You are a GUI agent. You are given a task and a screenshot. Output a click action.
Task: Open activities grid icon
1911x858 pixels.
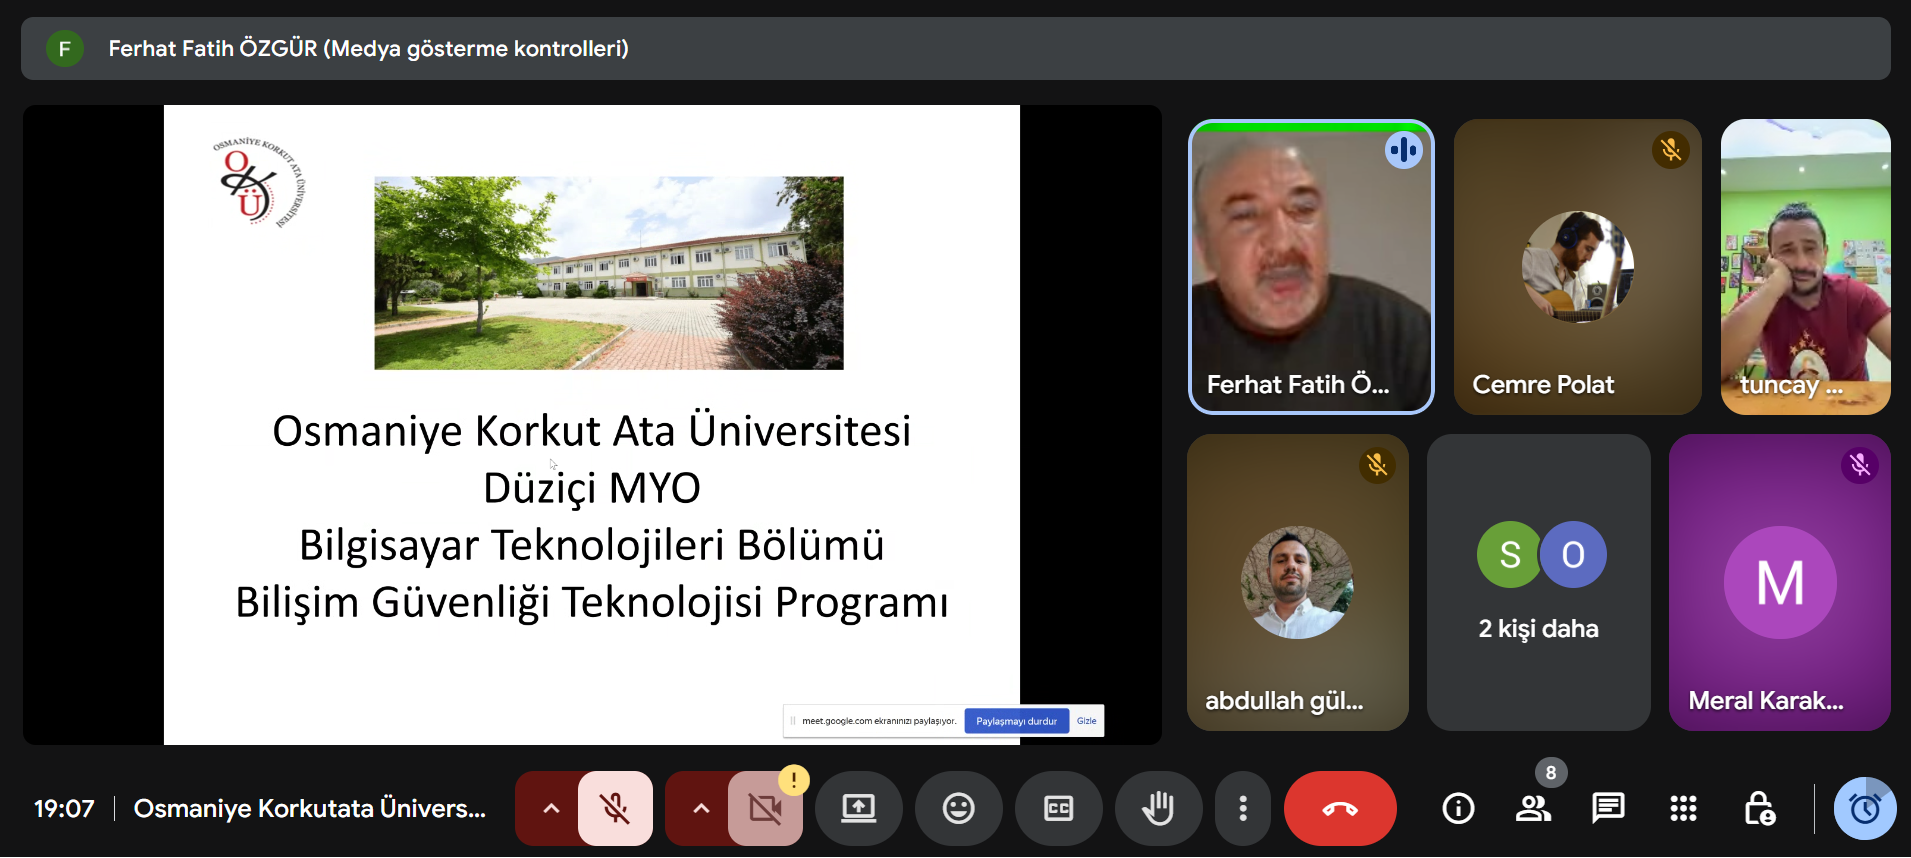[1683, 808]
